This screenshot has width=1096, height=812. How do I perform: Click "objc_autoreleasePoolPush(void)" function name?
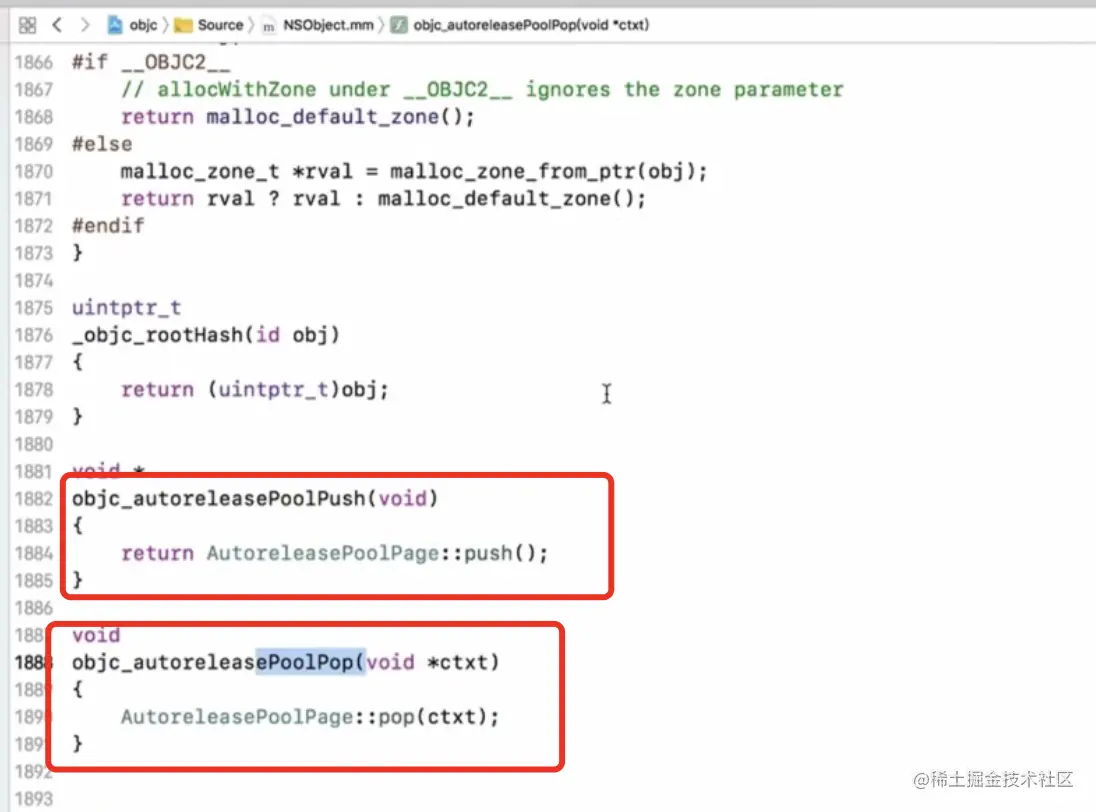pyautogui.click(x=254, y=498)
